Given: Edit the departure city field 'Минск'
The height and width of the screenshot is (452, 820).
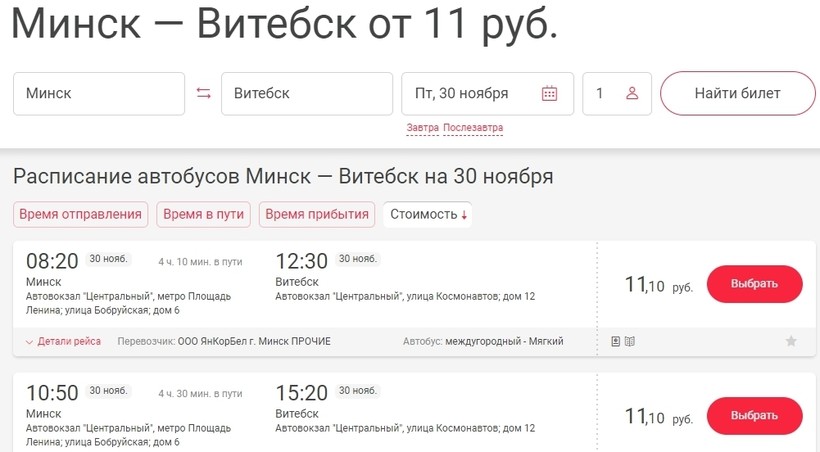Looking at the screenshot, I should coord(98,94).
